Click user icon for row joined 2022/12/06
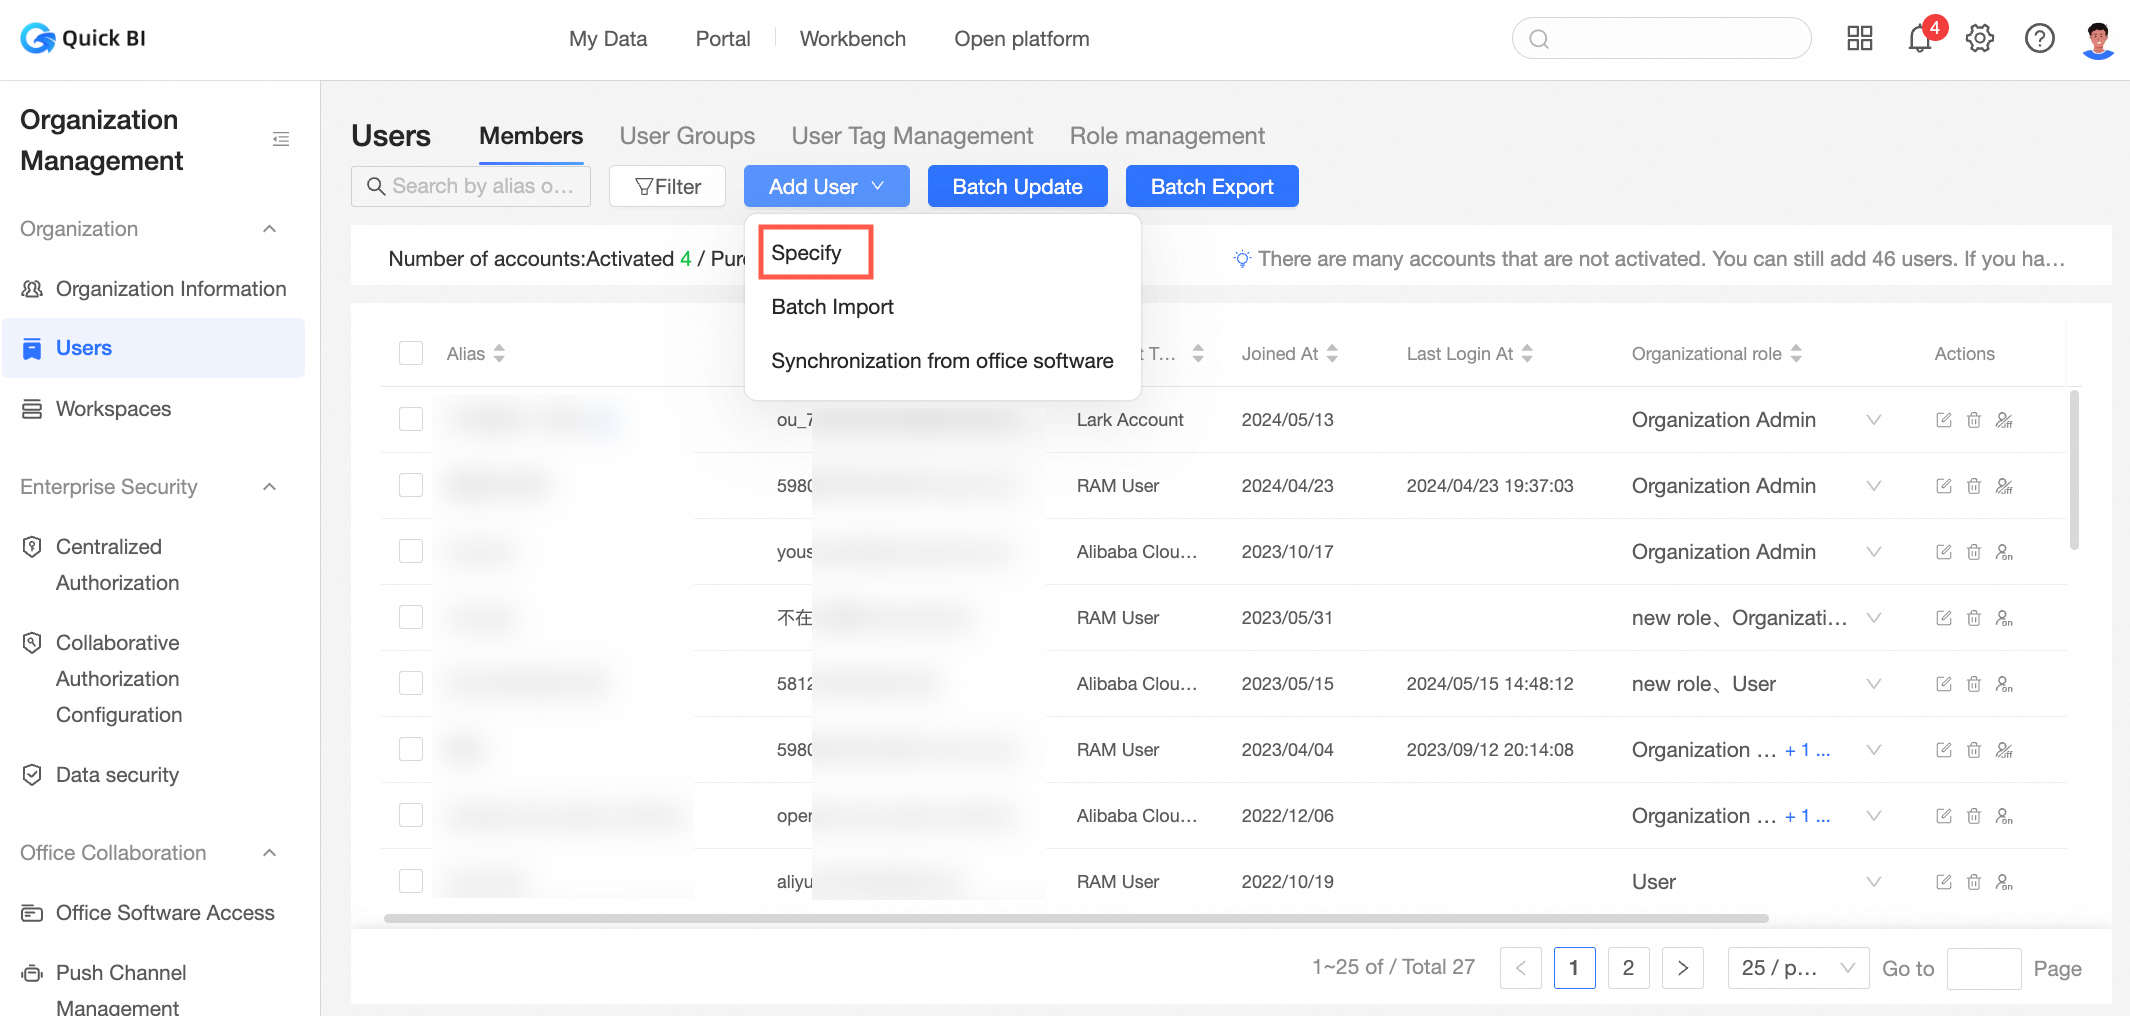 pyautogui.click(x=2004, y=816)
